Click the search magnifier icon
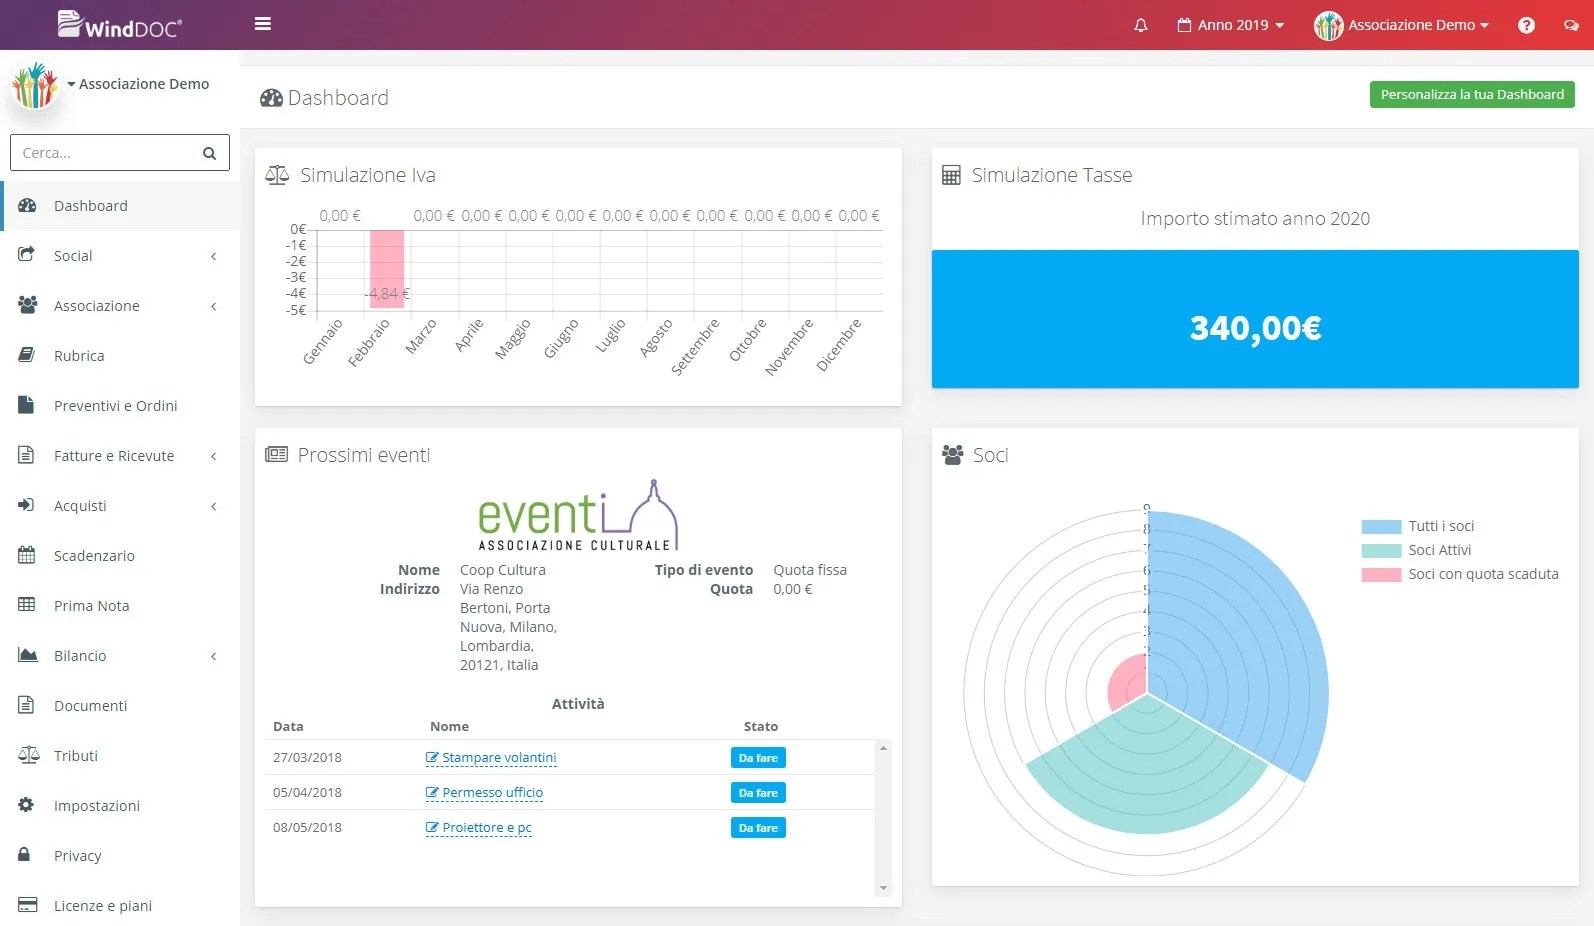Screen dimensions: 1594x926 coord(209,153)
